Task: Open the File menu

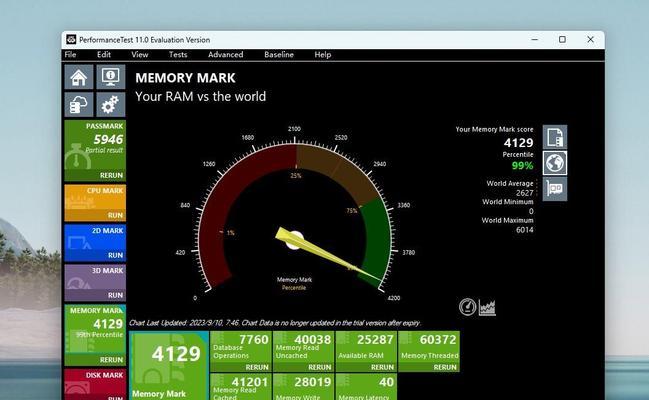Action: (70, 55)
